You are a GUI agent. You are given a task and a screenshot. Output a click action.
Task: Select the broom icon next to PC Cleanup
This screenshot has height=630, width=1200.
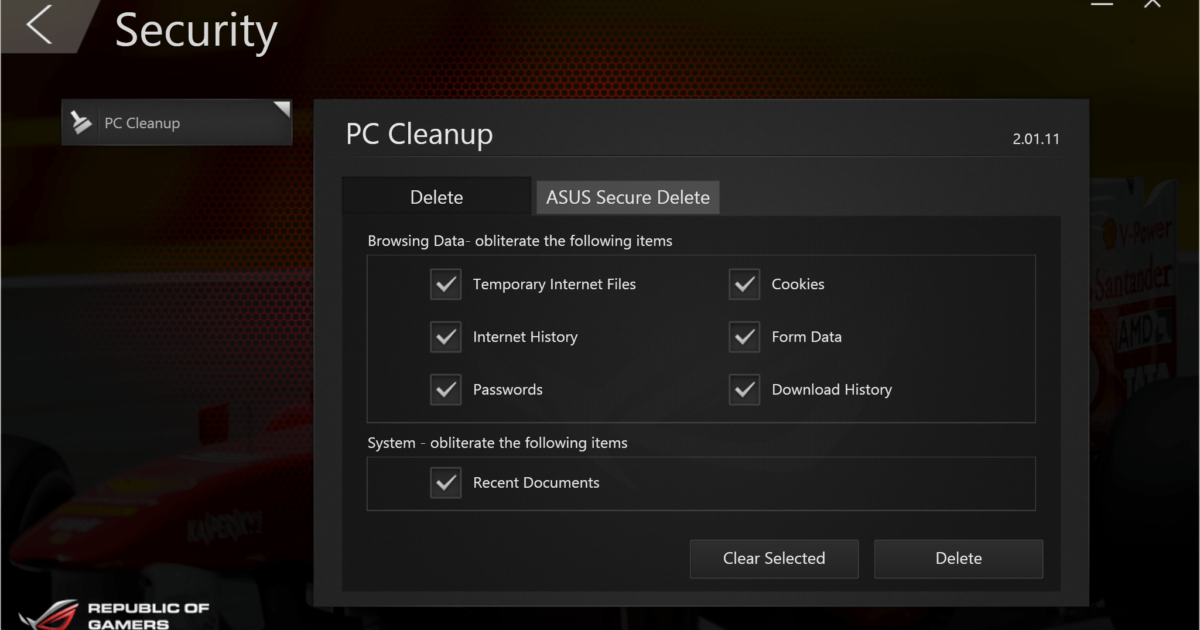pyautogui.click(x=80, y=122)
